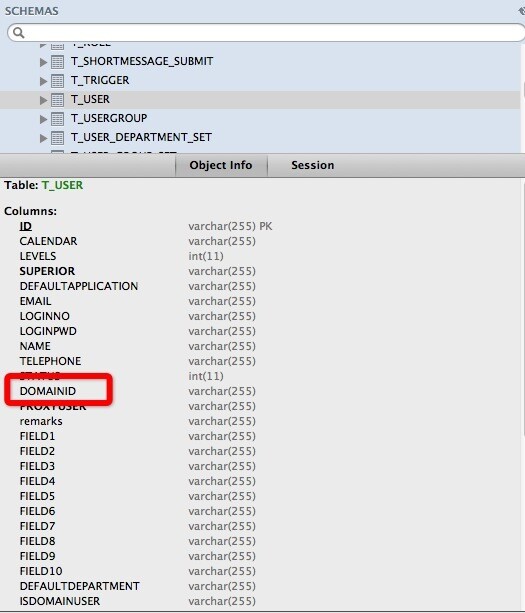Screen dimensions: 525x613
Task: Click table icon of T_TRIGGER
Action: (57, 81)
